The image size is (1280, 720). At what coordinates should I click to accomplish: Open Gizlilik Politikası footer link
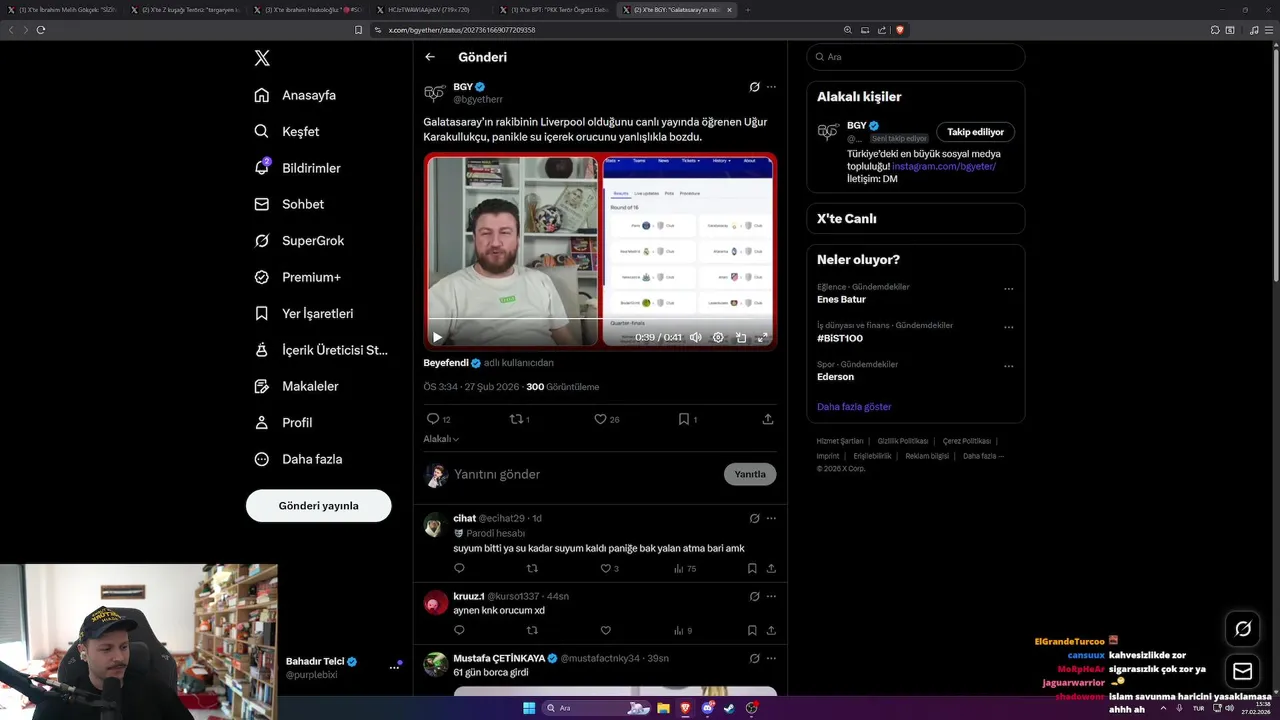[x=903, y=441]
